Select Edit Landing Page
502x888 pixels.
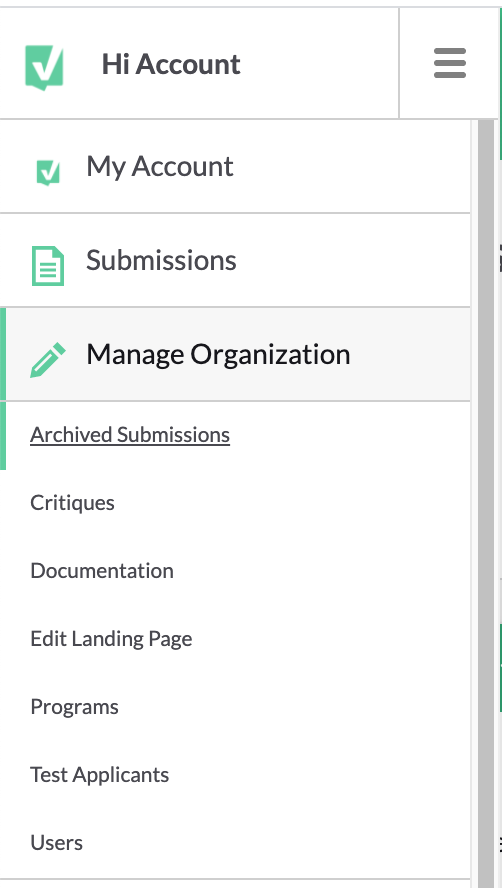(x=111, y=639)
